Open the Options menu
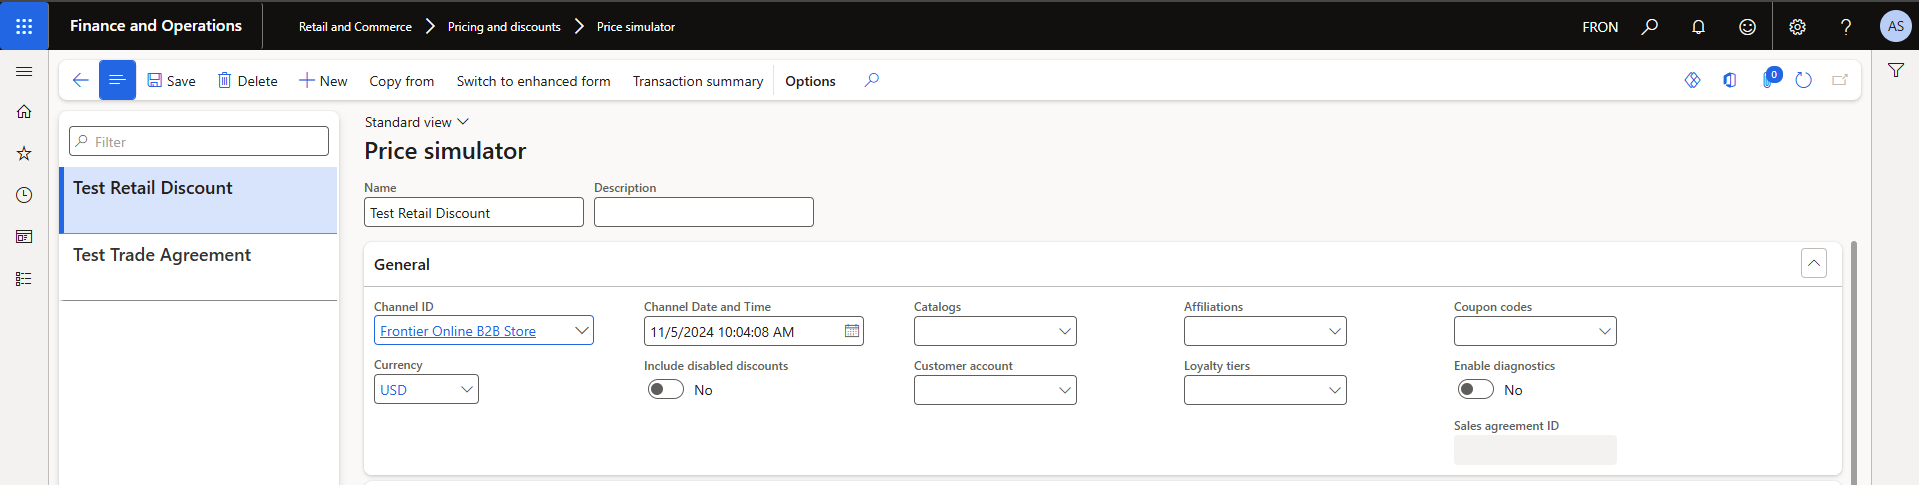 810,81
